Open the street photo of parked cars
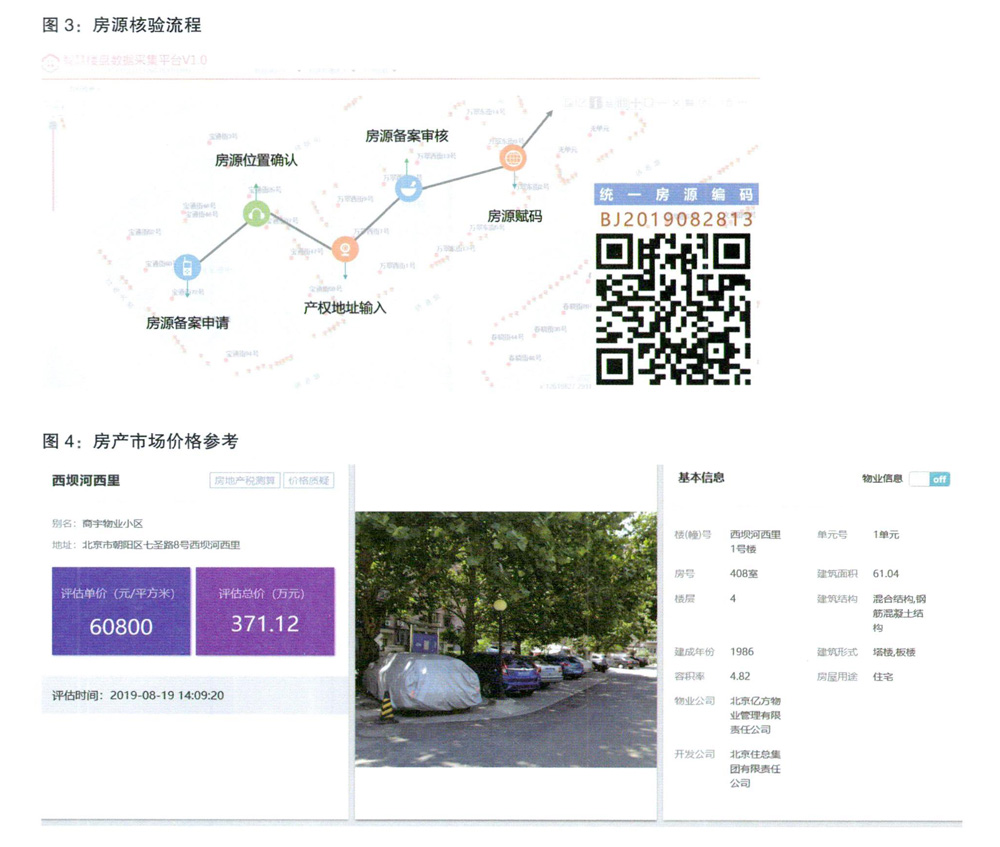 [506, 639]
